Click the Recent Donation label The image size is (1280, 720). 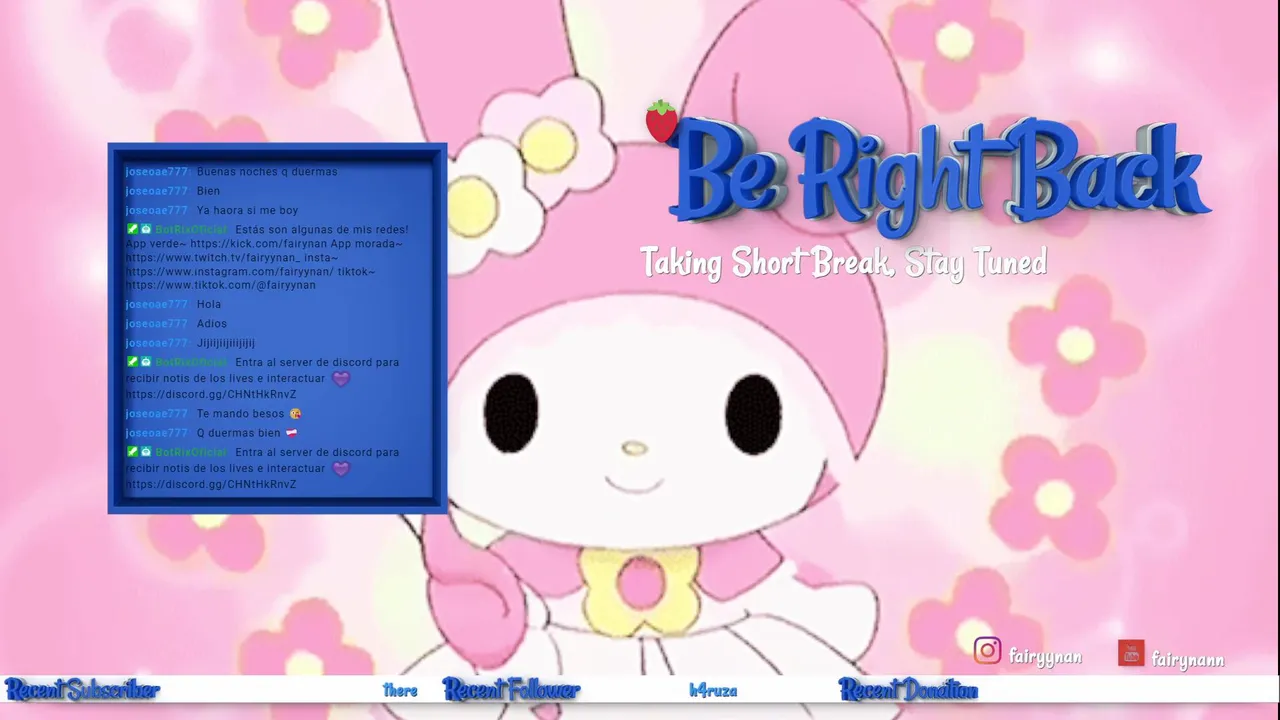[x=908, y=690]
